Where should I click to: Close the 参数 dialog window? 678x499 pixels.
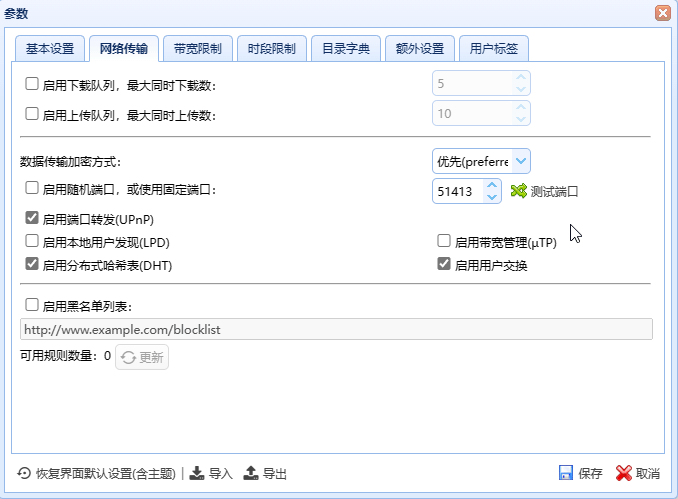662,12
